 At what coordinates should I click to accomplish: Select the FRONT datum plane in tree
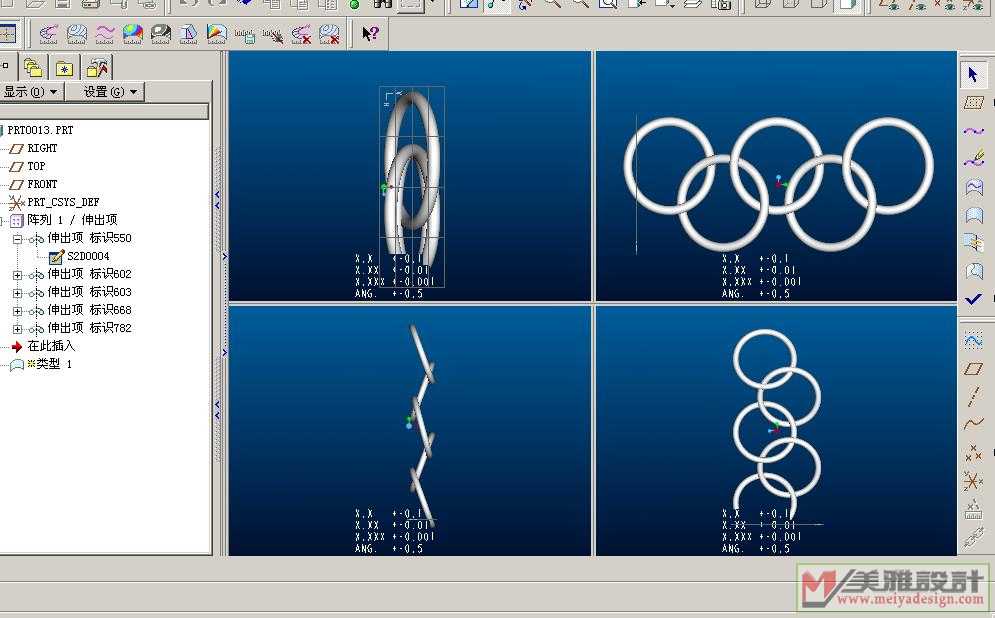click(x=42, y=184)
